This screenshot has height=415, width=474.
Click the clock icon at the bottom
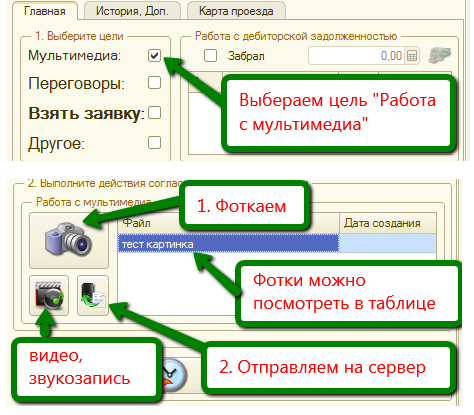[x=174, y=375]
